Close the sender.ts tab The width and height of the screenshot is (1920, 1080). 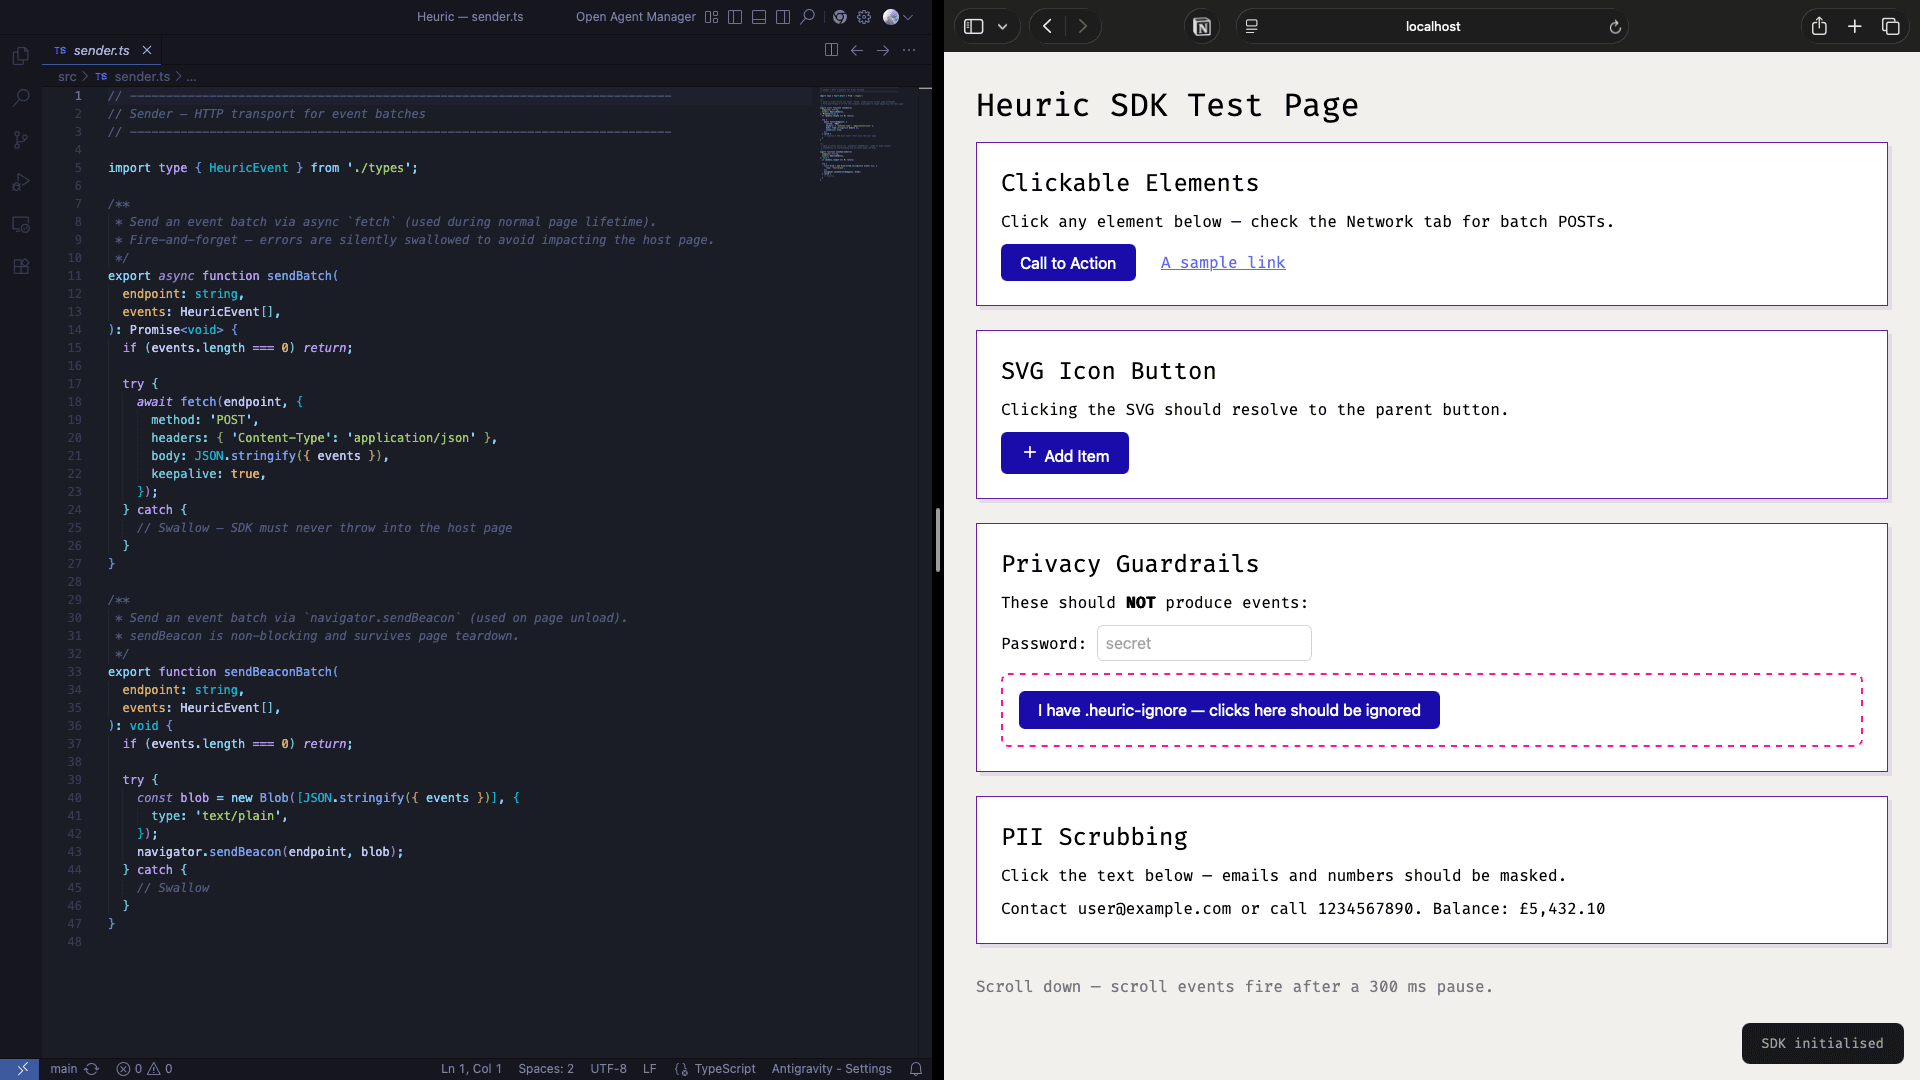point(147,50)
